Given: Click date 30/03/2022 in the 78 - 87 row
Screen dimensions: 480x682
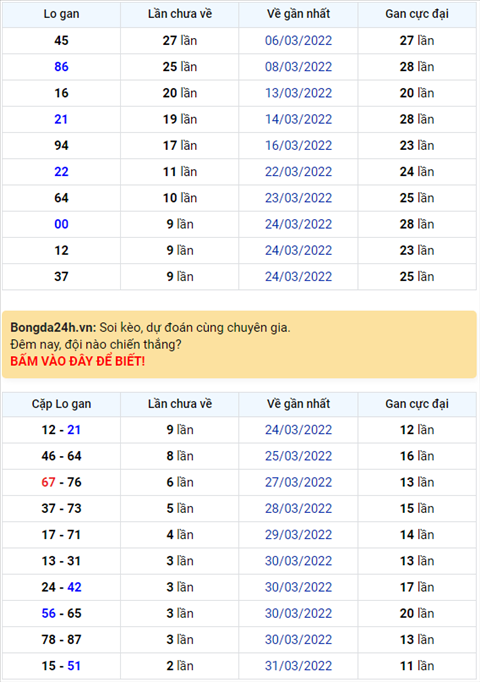Looking at the screenshot, I should point(298,640).
